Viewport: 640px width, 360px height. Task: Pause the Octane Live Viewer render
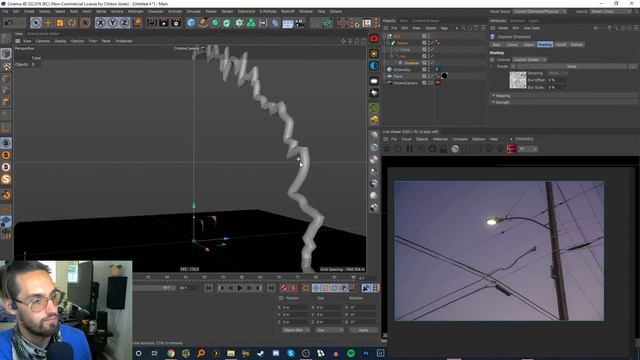[409, 149]
